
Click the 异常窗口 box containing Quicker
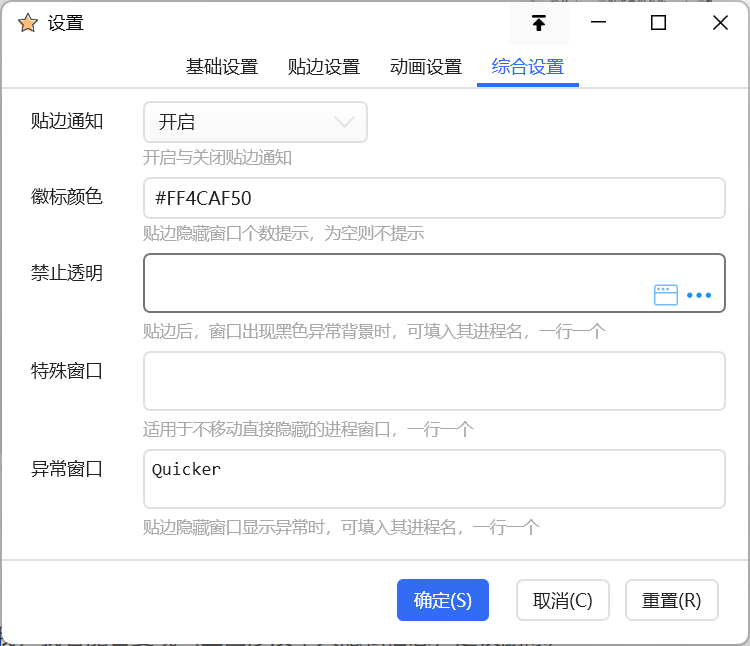pos(434,479)
